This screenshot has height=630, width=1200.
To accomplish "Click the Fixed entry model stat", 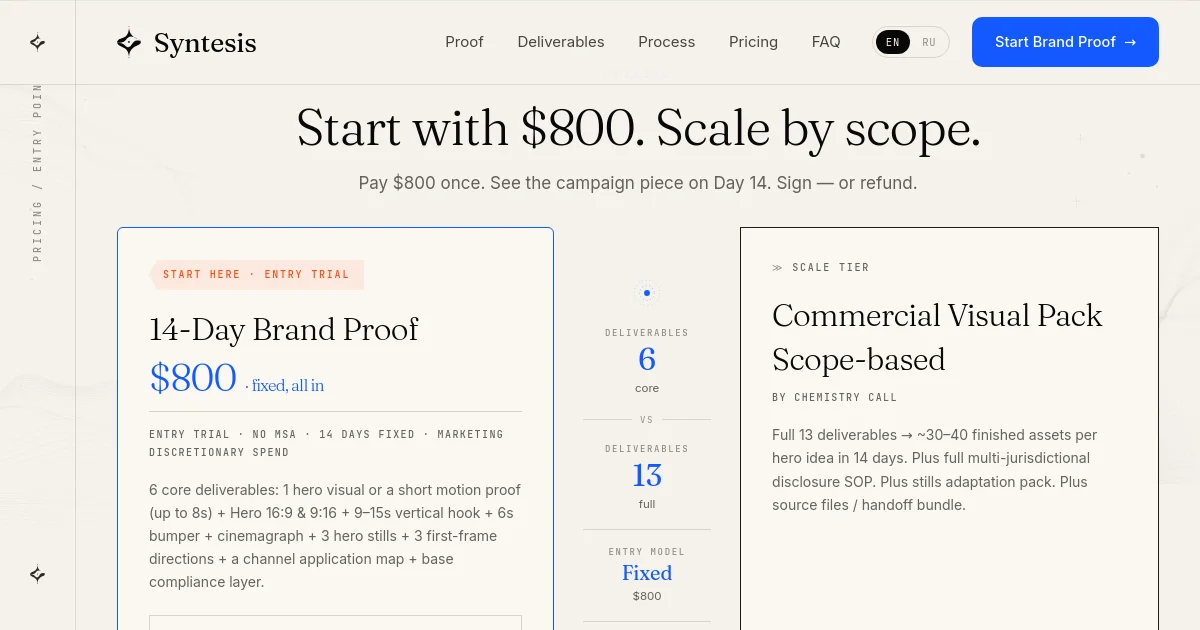I will coord(647,574).
